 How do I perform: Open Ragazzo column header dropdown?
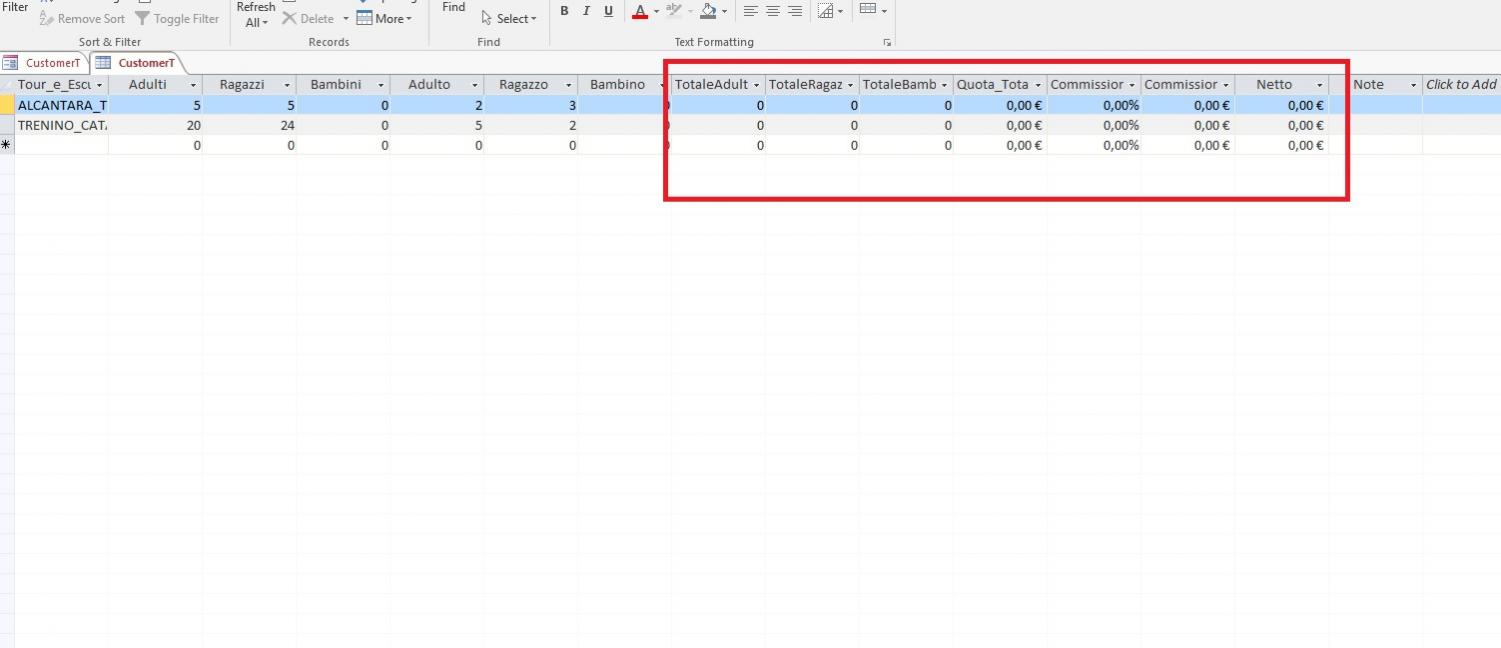[x=569, y=85]
